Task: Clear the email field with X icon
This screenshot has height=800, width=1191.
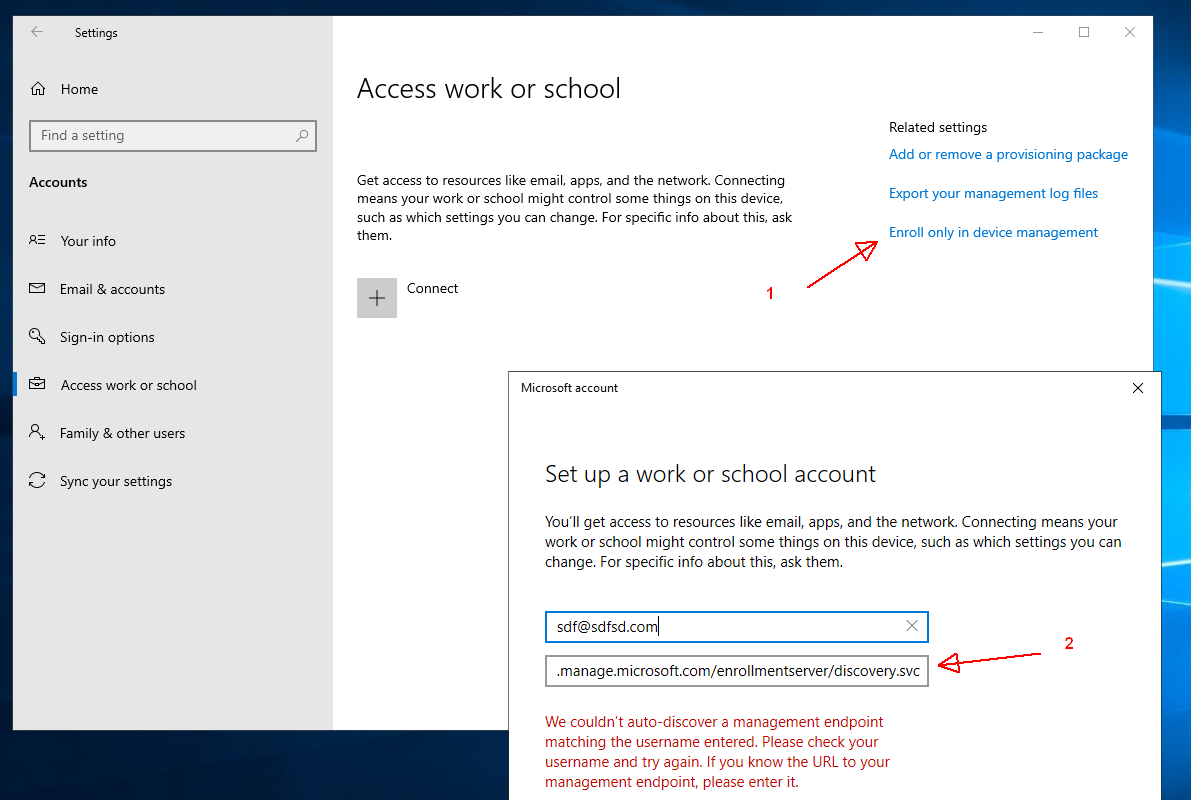Action: click(911, 626)
